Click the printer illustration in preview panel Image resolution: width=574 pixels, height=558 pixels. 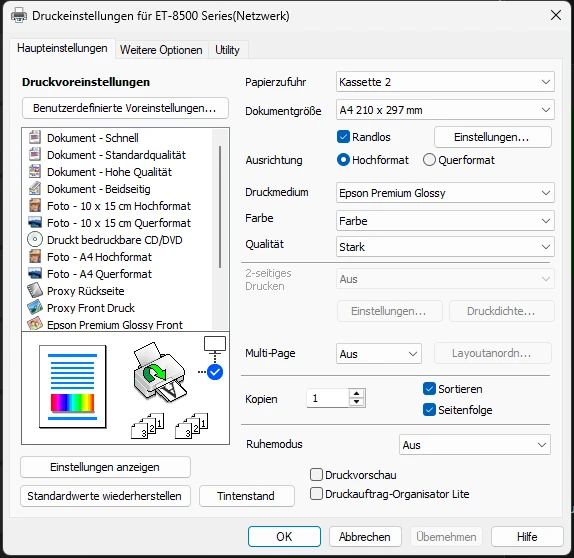[160, 372]
